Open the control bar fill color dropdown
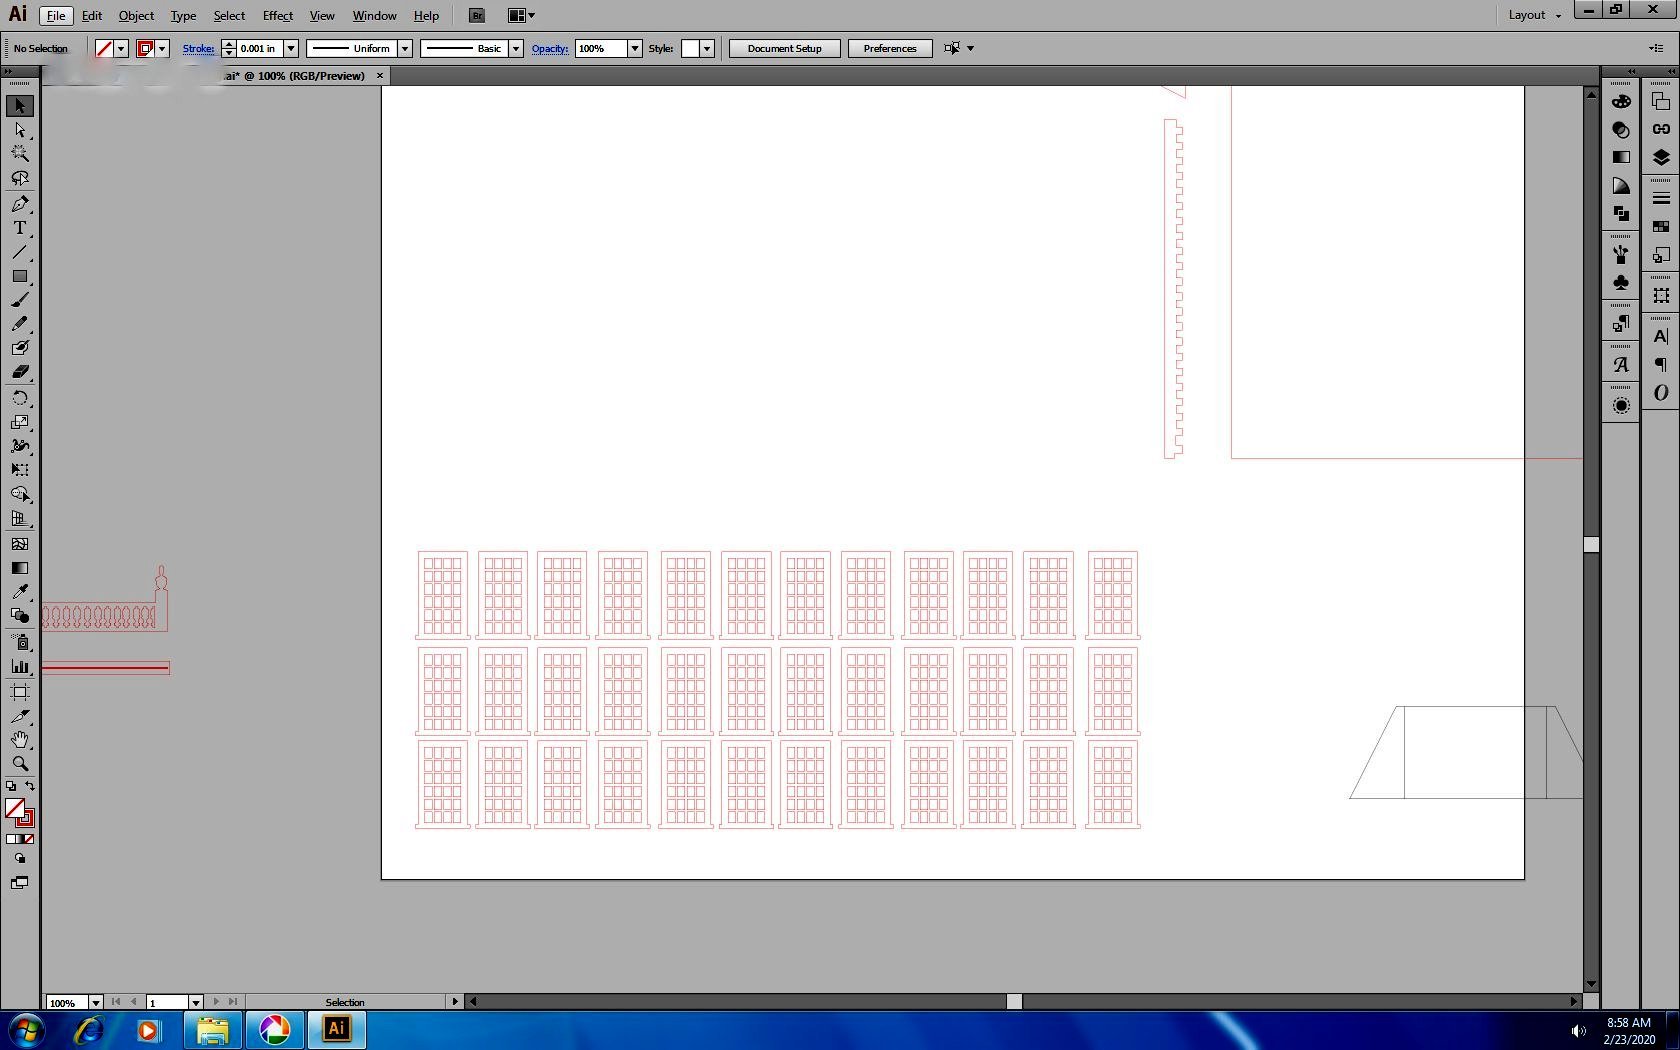 (x=121, y=48)
